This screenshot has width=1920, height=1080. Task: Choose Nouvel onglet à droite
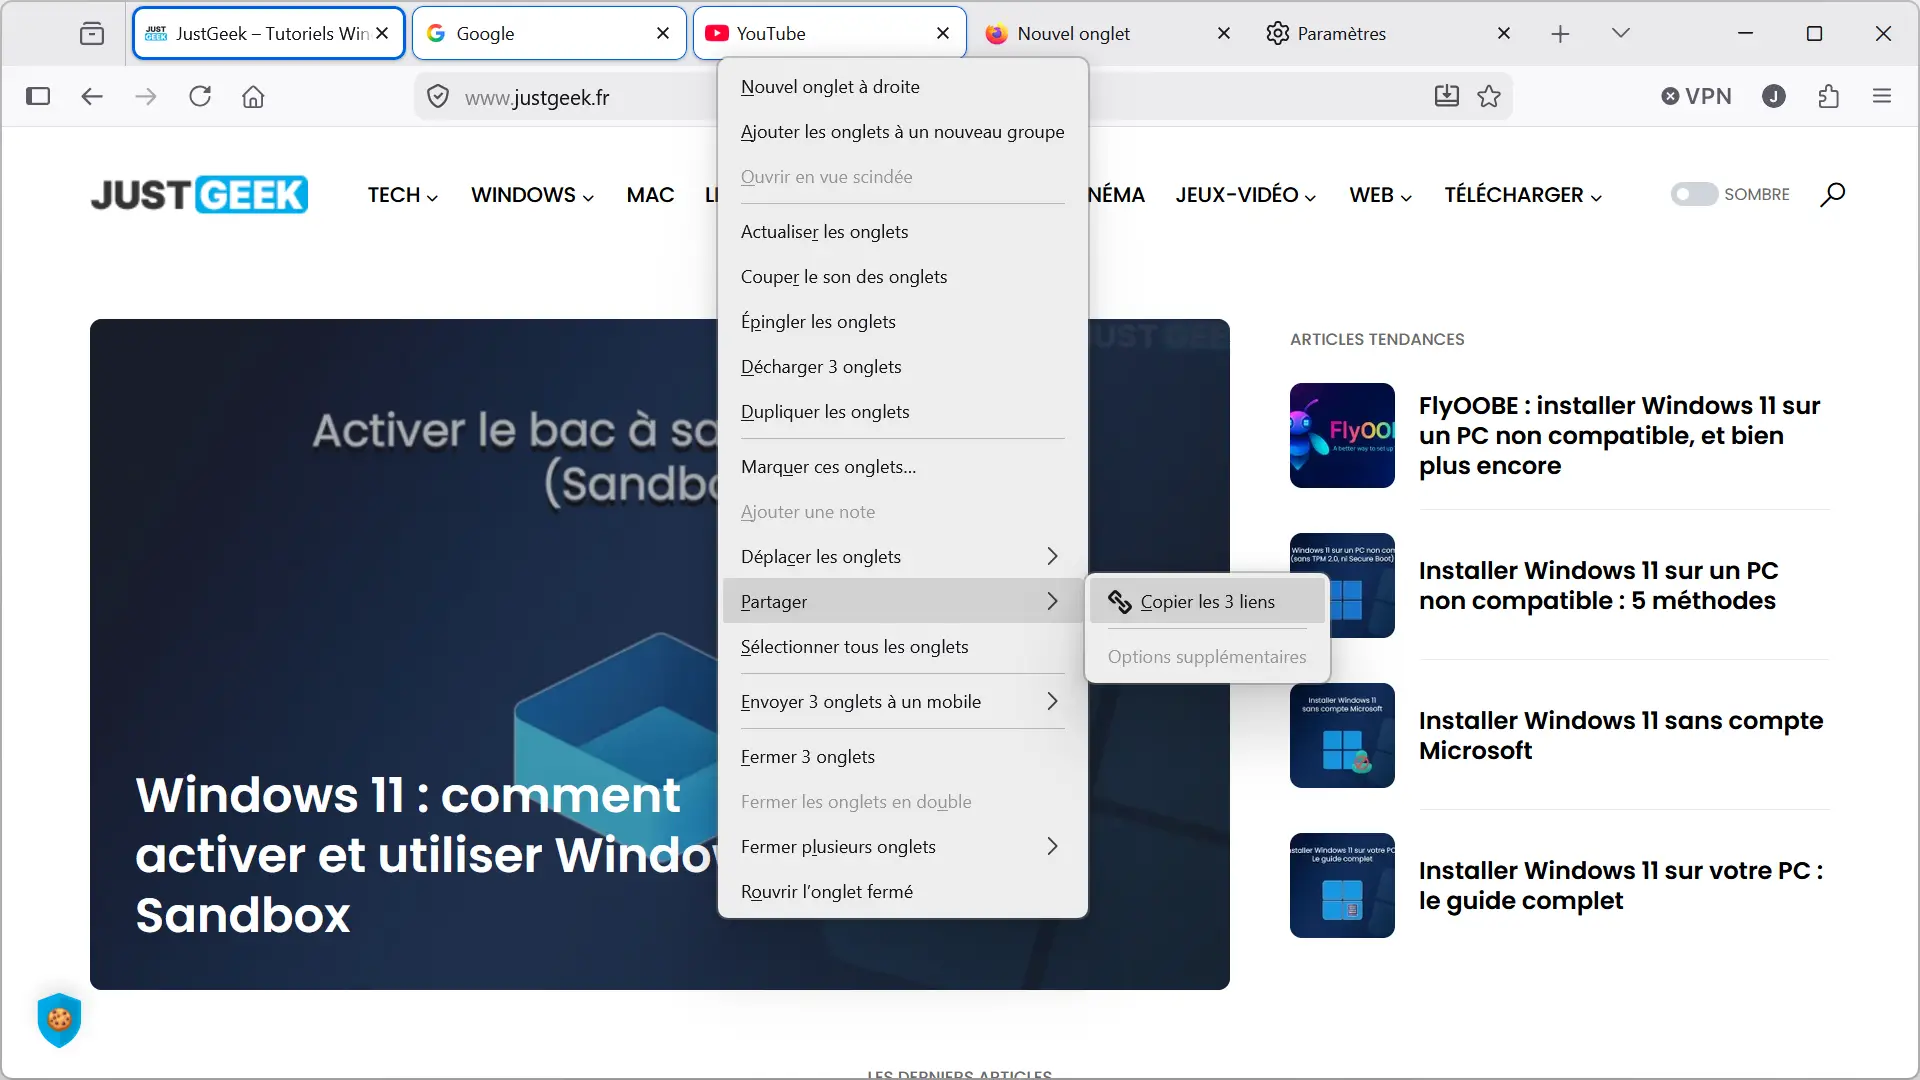coord(902,86)
